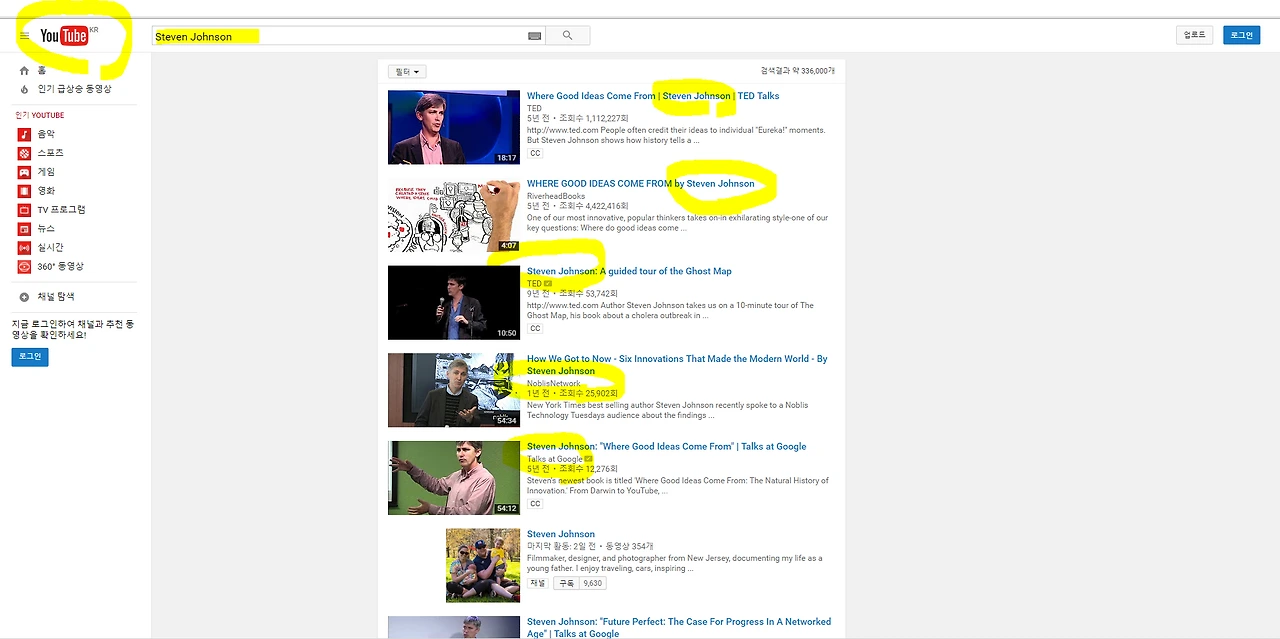
Task: Select the Movies category icon
Action: [25, 191]
